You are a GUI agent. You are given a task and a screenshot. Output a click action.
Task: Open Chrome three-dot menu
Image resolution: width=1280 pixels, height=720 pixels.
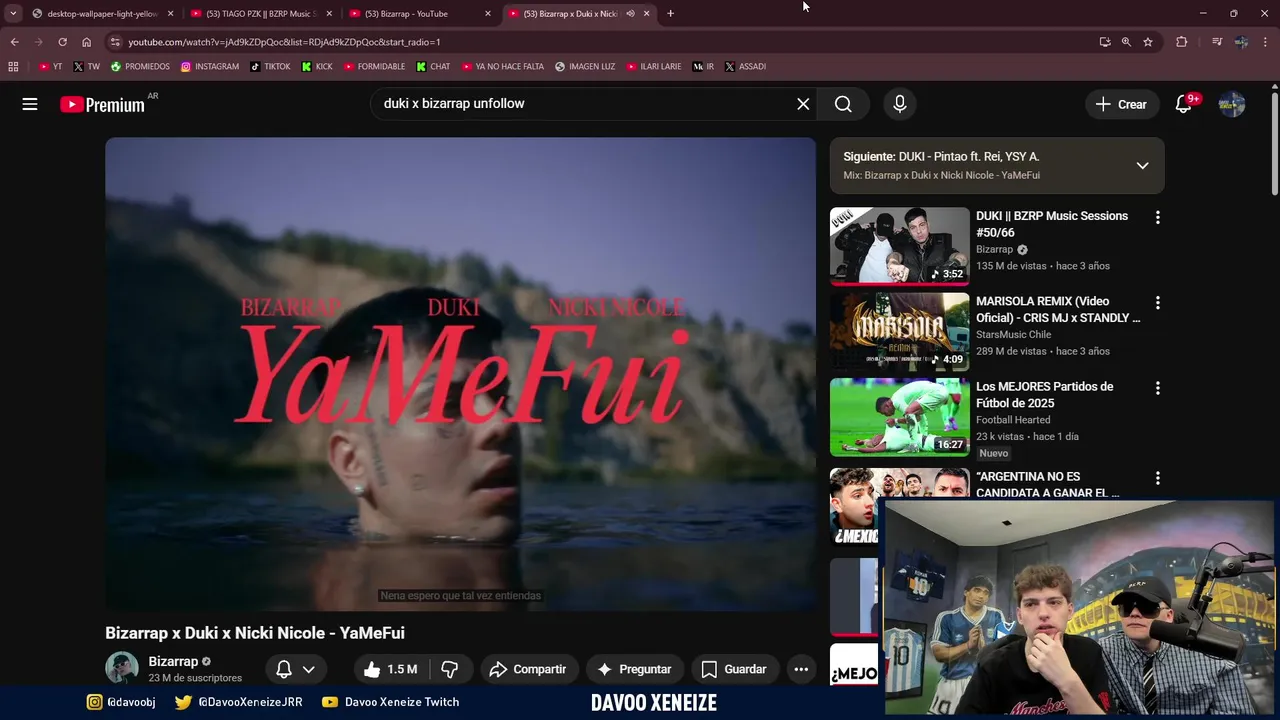1266,42
